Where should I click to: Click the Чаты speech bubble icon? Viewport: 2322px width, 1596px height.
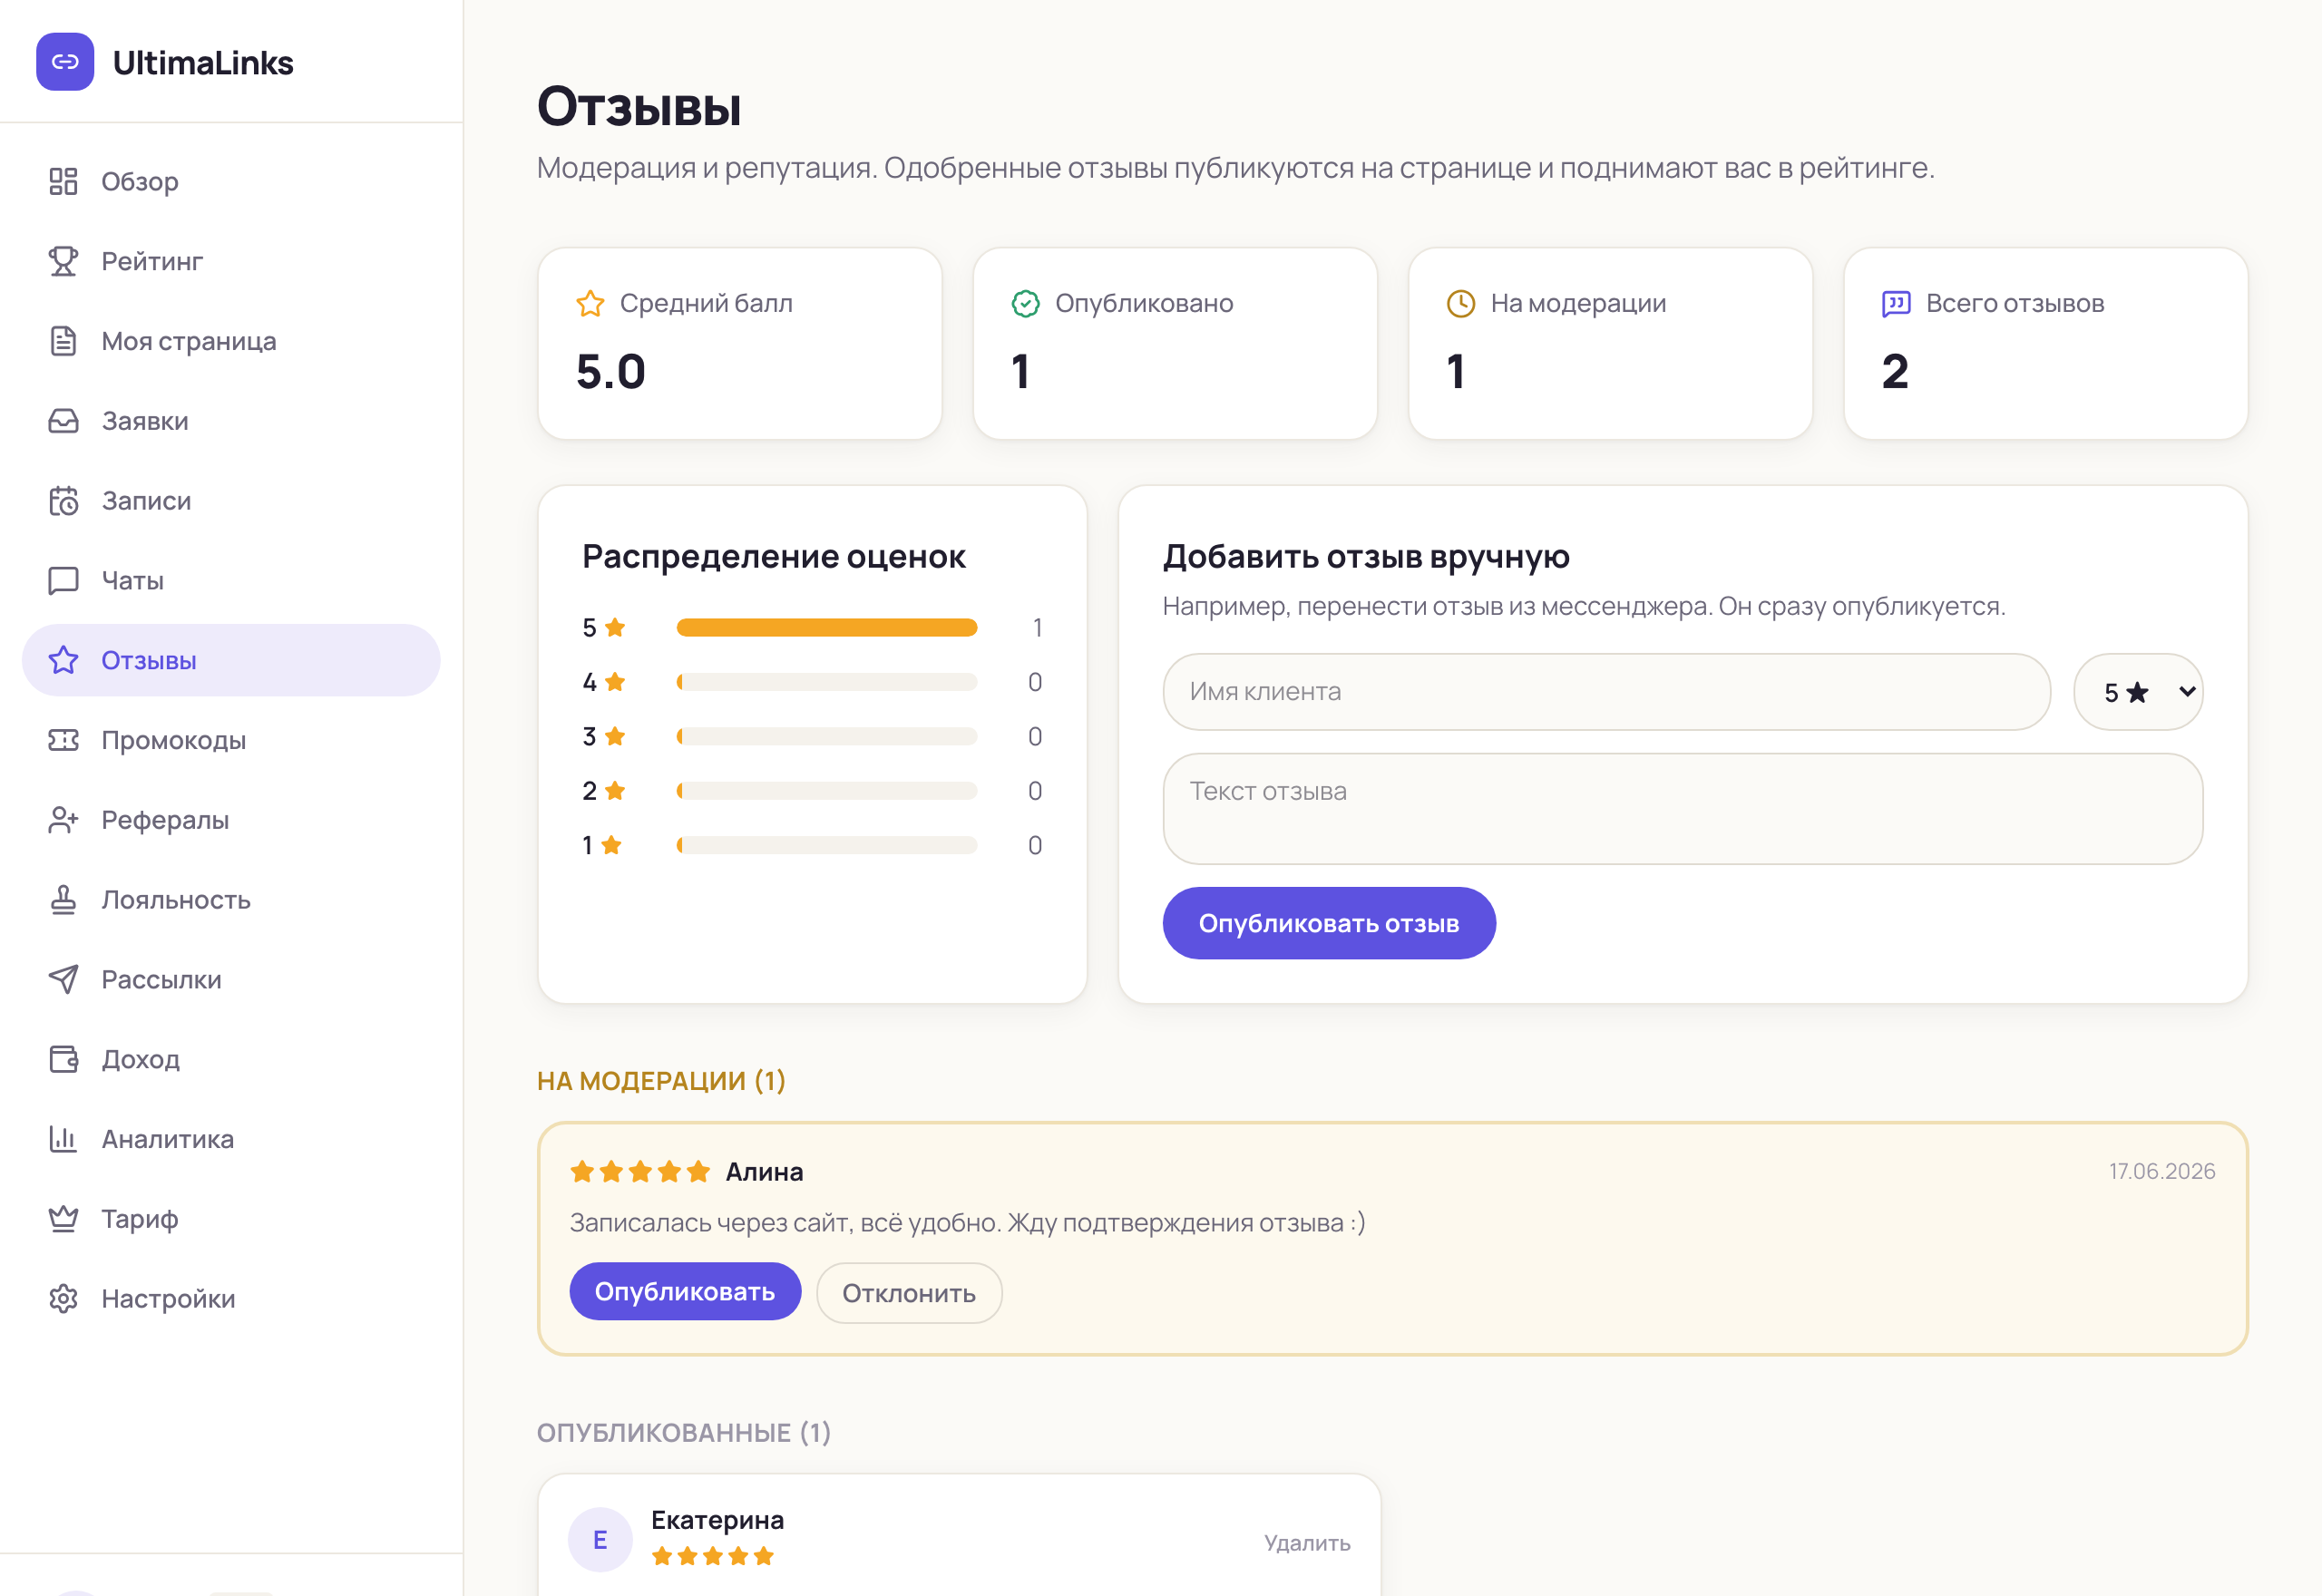(x=63, y=580)
